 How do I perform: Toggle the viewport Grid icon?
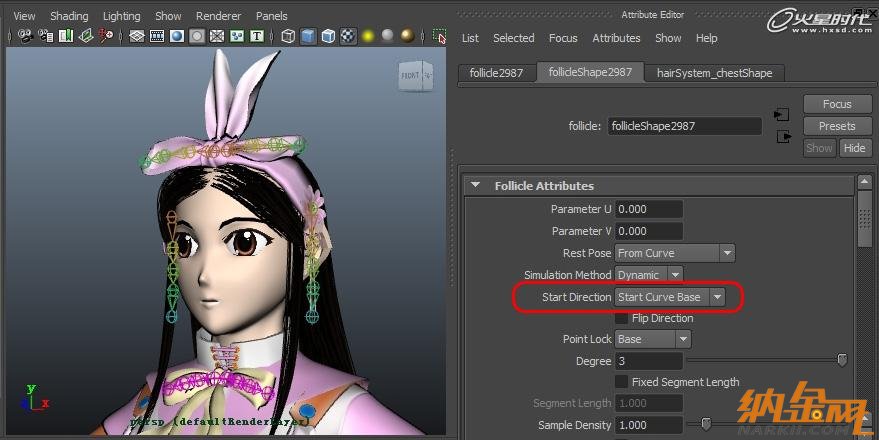[137, 36]
